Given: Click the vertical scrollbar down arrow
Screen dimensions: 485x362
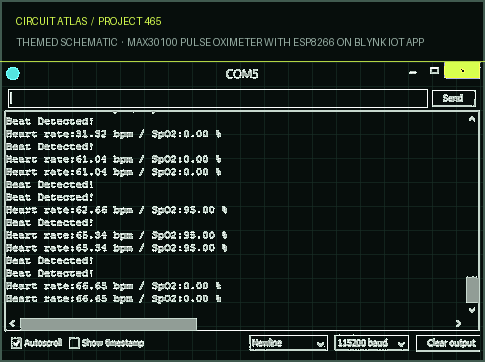Looking at the screenshot, I should click(472, 310).
